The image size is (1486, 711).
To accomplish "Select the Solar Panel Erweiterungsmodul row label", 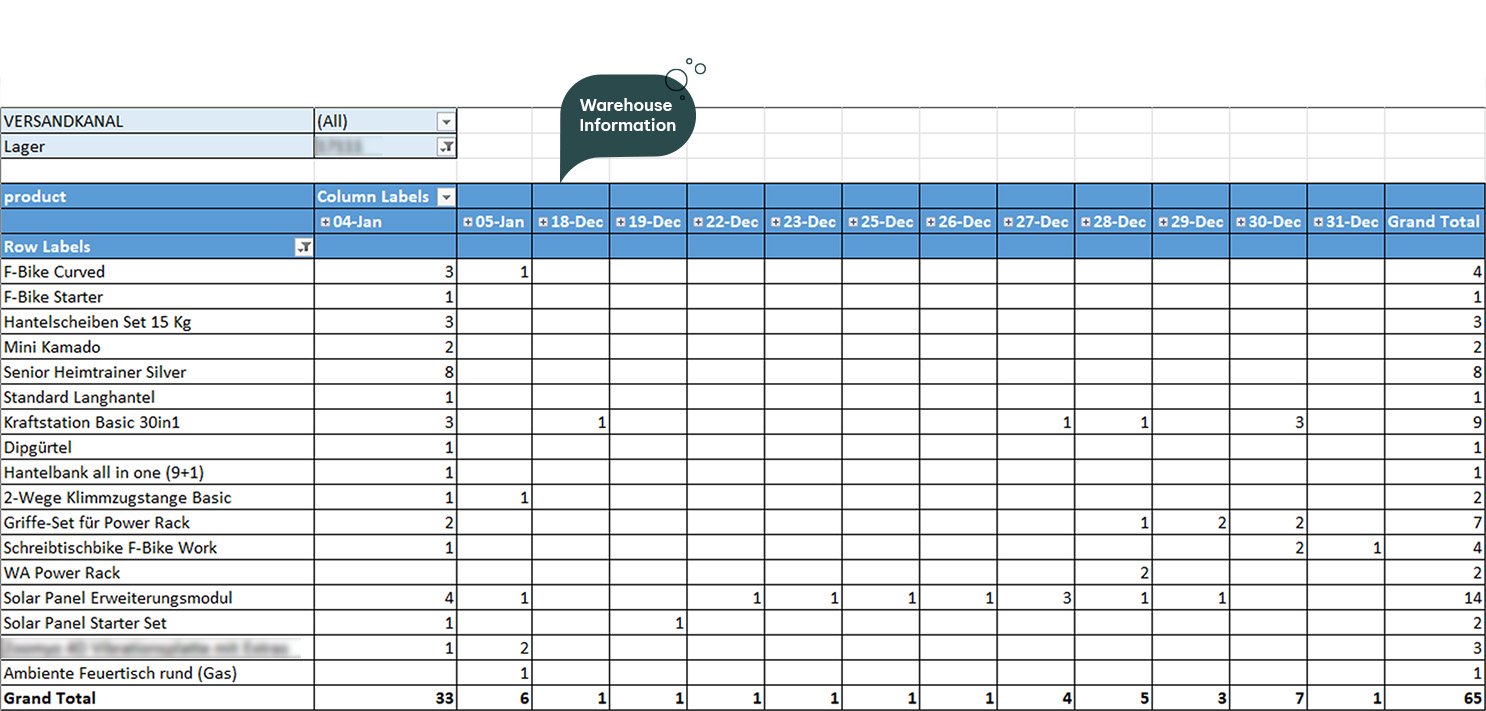I will [118, 598].
